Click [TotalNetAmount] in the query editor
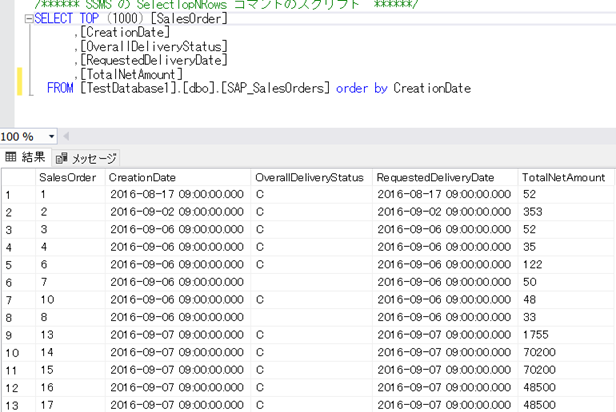 coord(131,74)
